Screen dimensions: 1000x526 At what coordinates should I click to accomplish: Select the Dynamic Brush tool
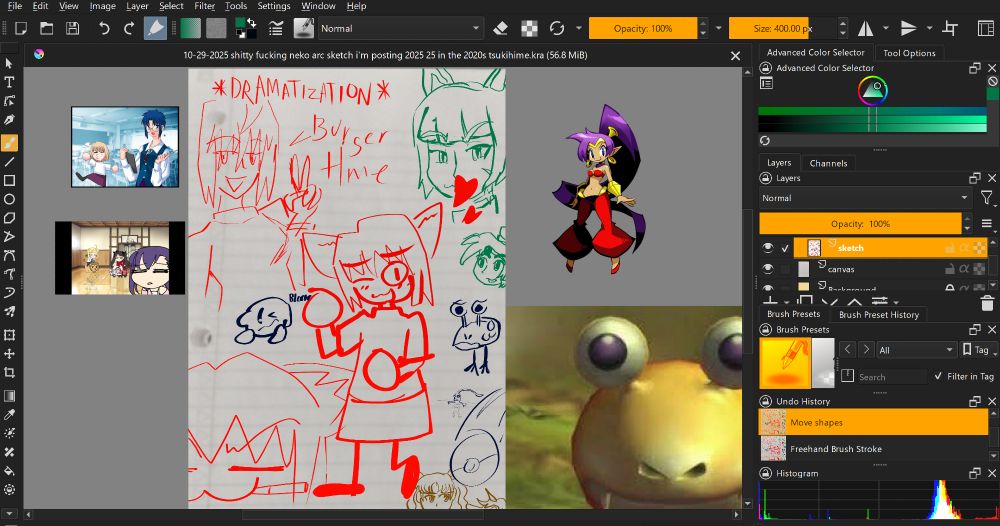[x=9, y=293]
